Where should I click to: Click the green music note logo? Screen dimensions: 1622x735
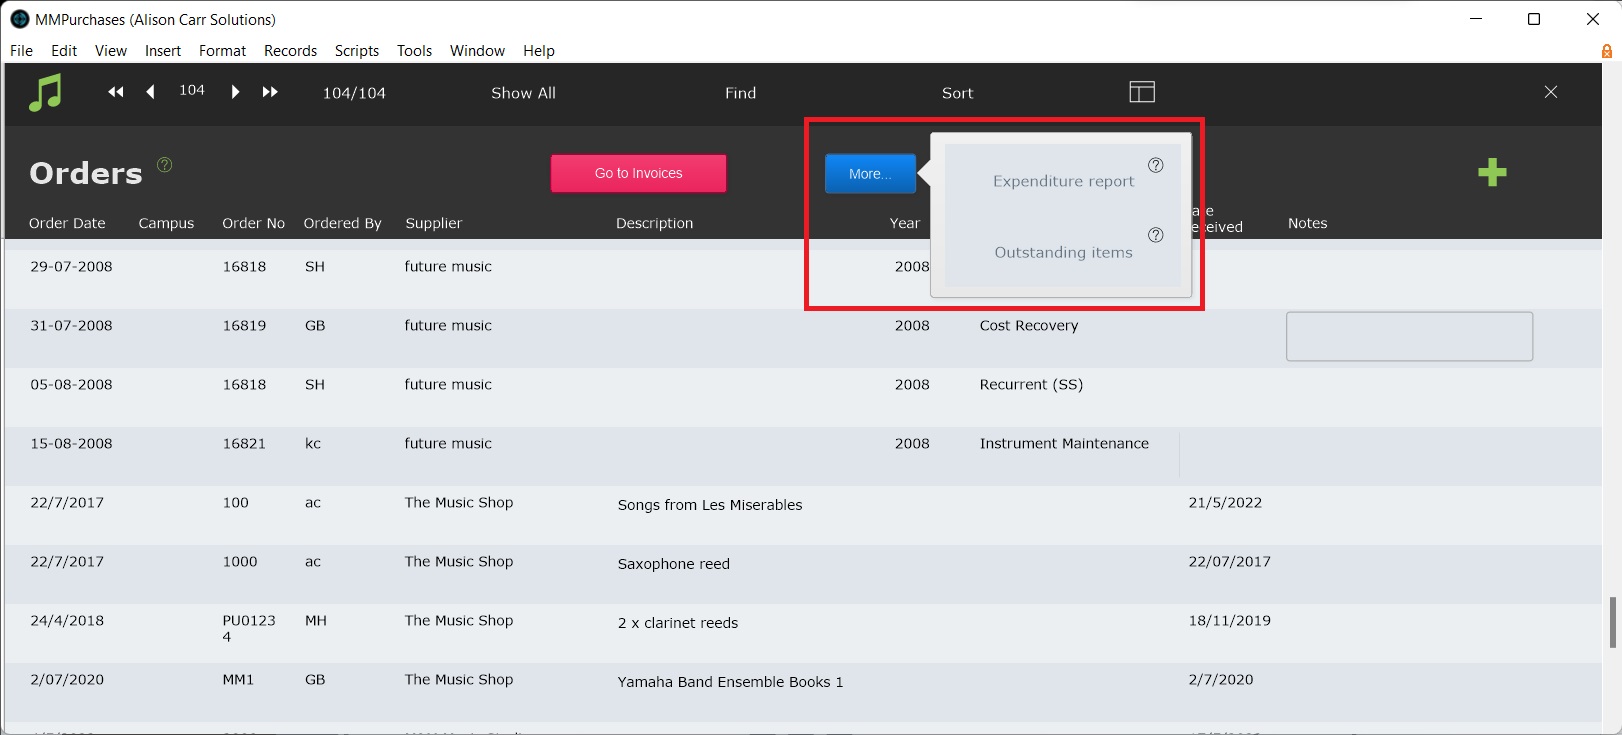coord(45,93)
